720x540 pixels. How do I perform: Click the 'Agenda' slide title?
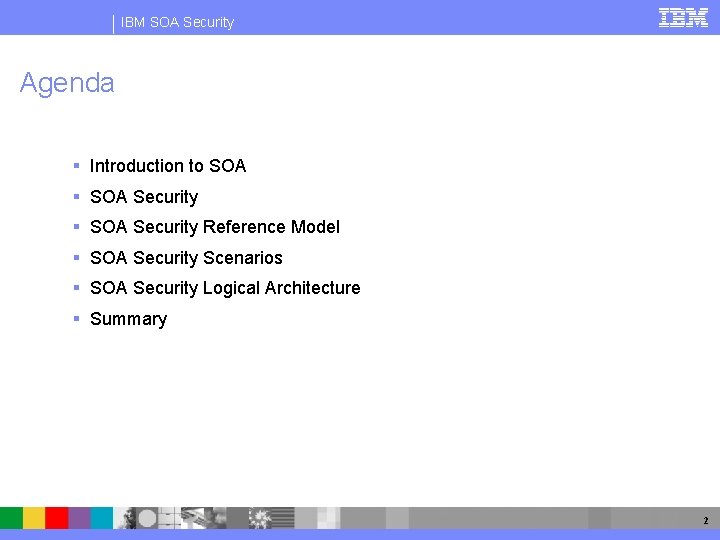click(67, 83)
